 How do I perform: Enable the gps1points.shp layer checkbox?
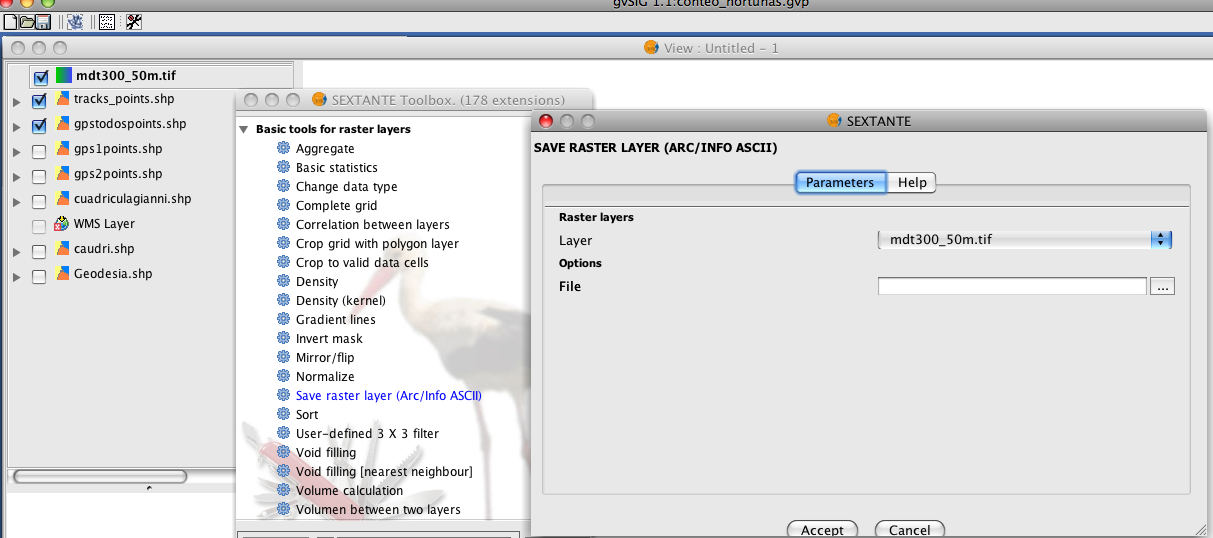(39, 151)
